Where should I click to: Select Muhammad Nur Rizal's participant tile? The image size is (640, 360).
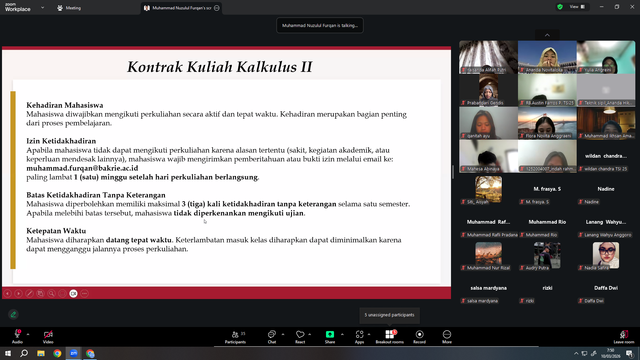(489, 255)
